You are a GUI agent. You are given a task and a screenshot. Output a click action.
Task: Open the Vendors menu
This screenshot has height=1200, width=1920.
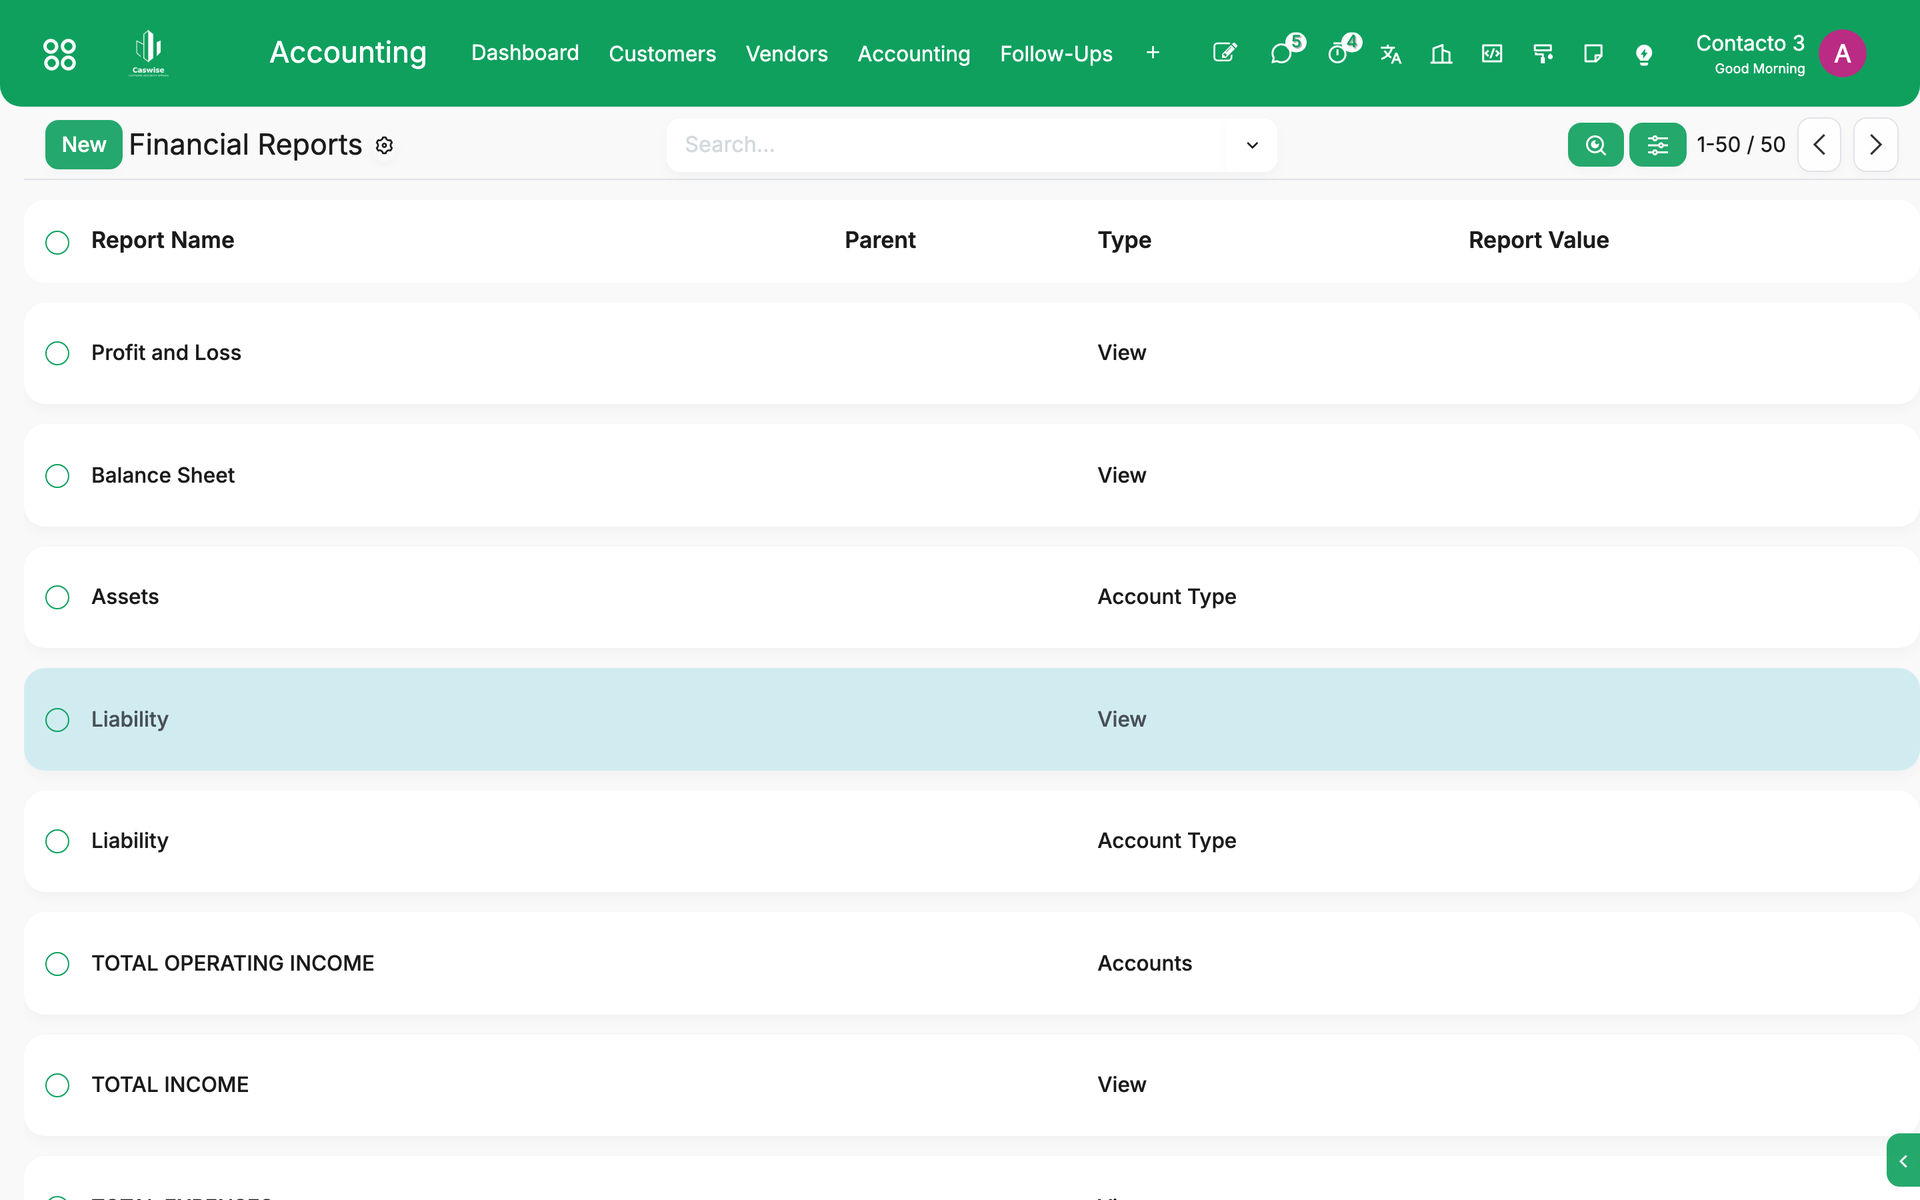coord(786,54)
